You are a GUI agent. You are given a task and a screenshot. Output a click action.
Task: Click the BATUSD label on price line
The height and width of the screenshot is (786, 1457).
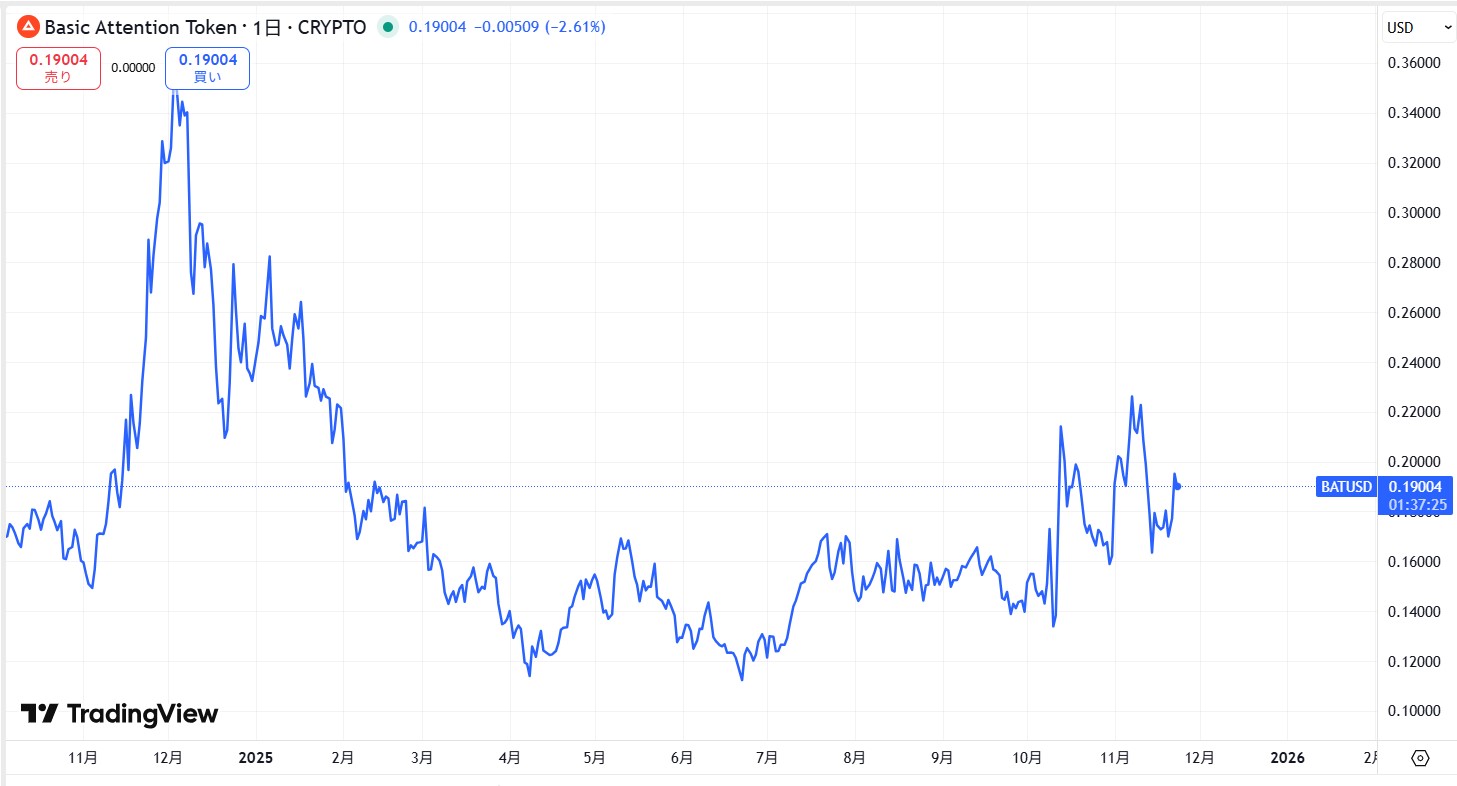click(1345, 487)
